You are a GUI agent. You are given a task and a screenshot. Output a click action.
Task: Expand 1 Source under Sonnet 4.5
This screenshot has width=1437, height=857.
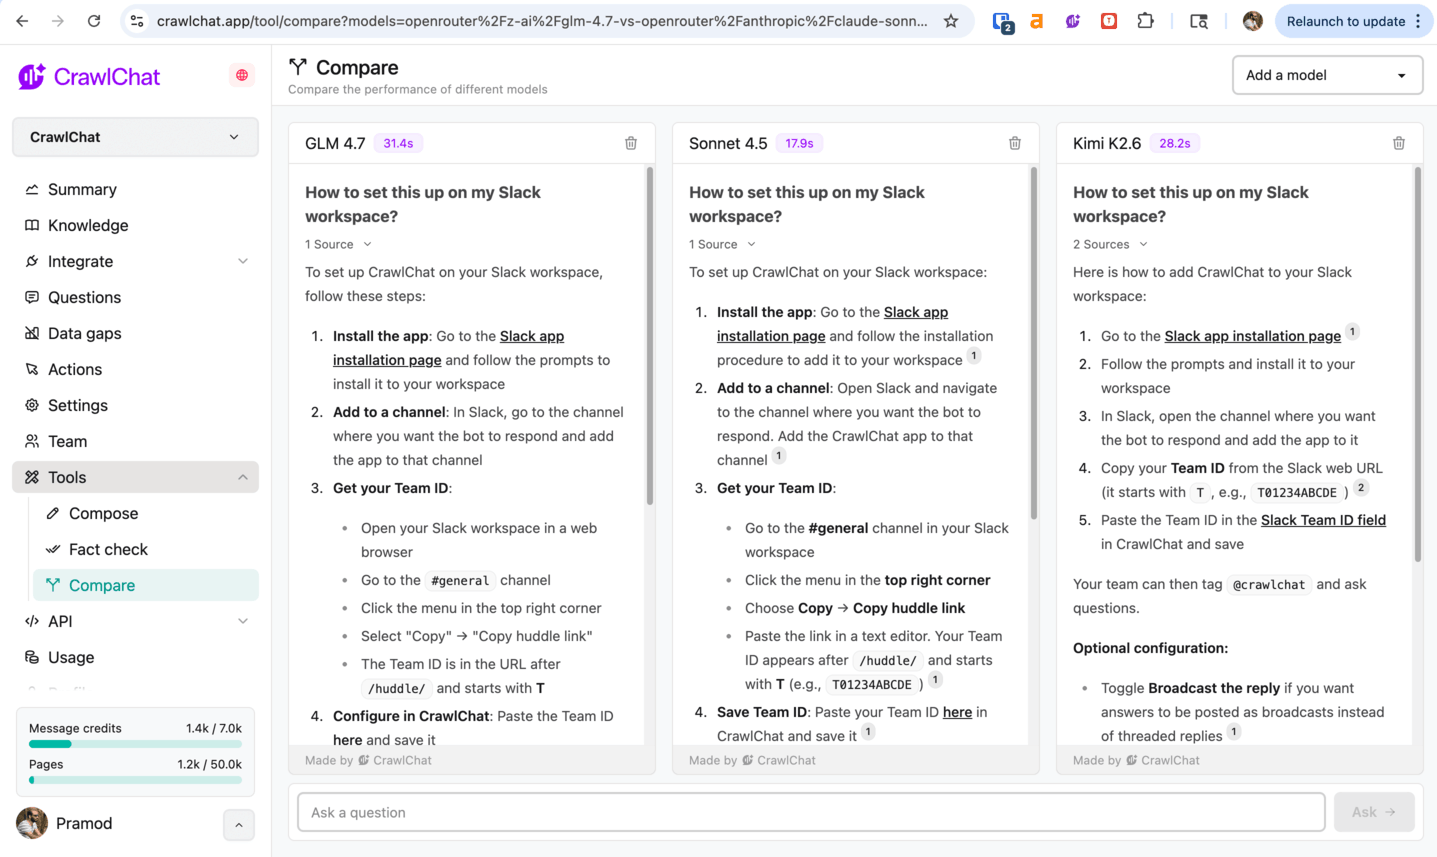[722, 244]
